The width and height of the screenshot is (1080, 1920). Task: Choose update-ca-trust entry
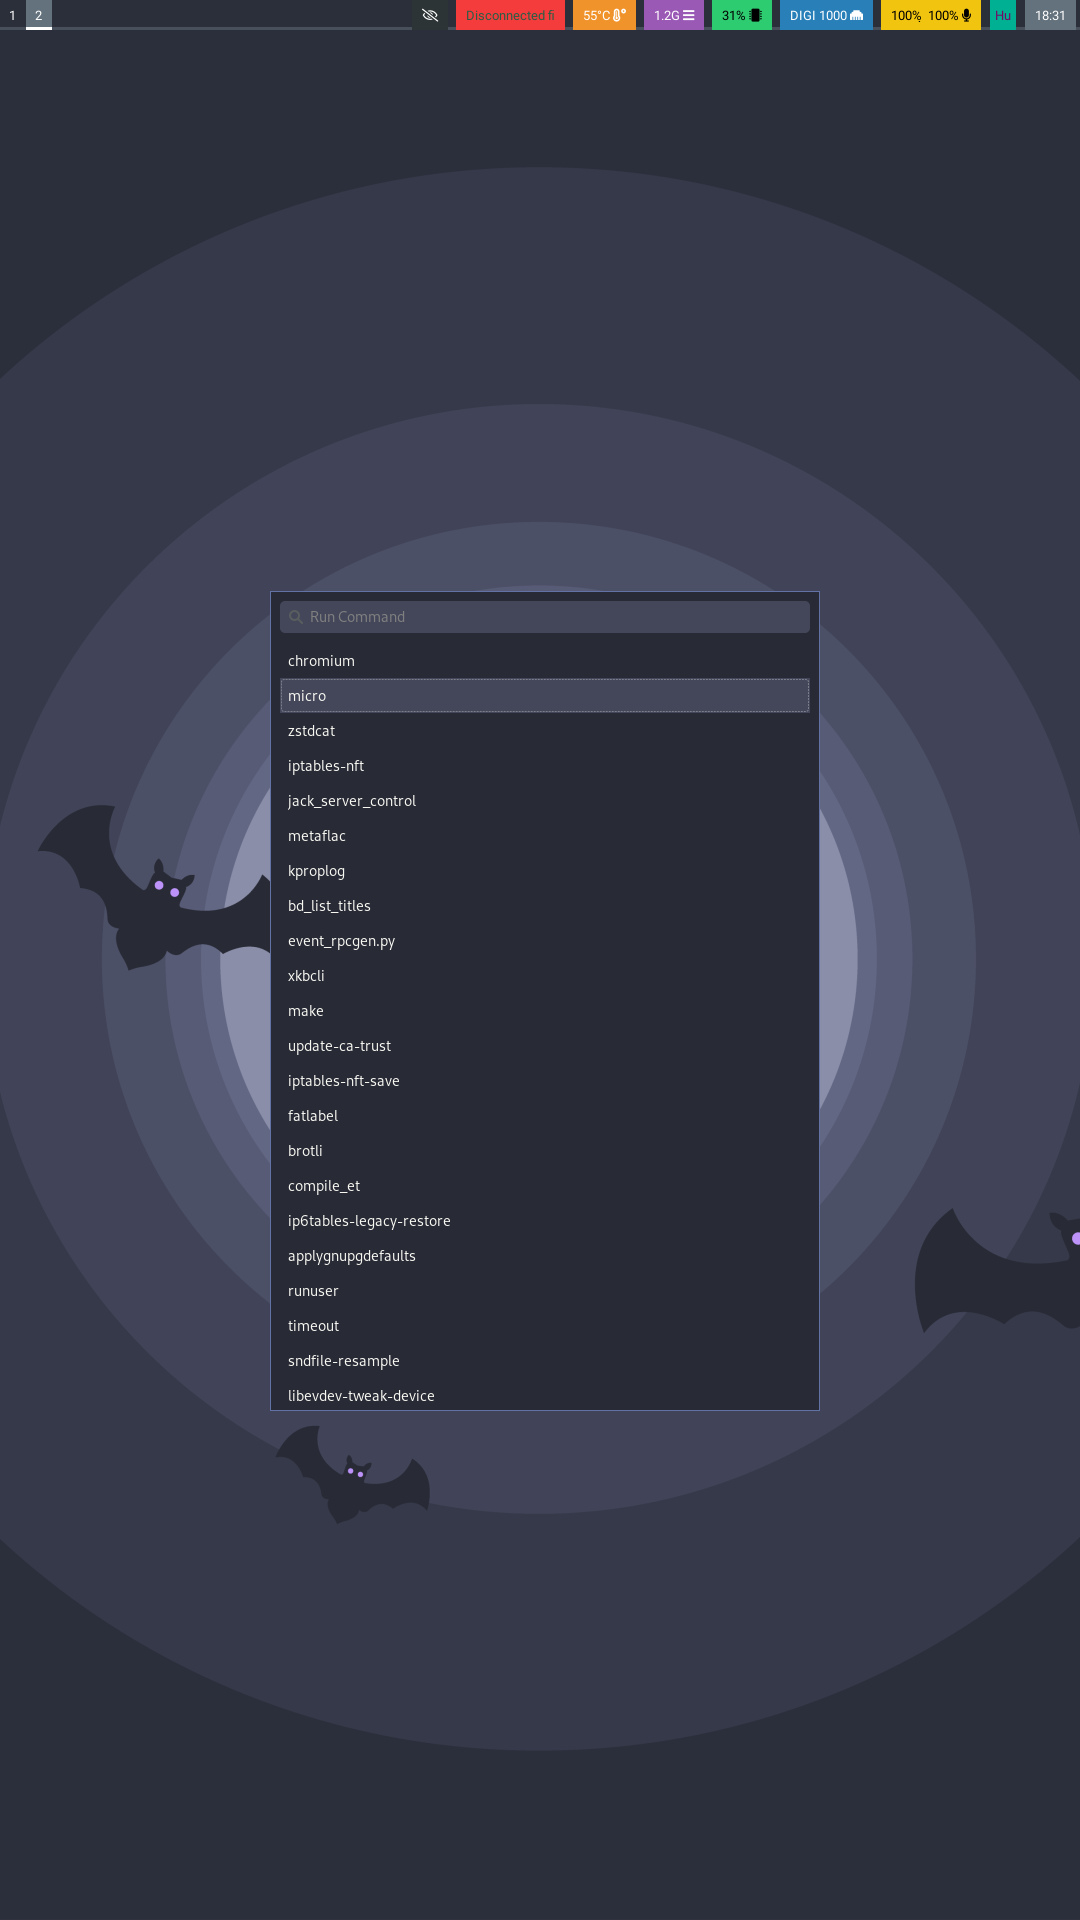[x=545, y=1046]
